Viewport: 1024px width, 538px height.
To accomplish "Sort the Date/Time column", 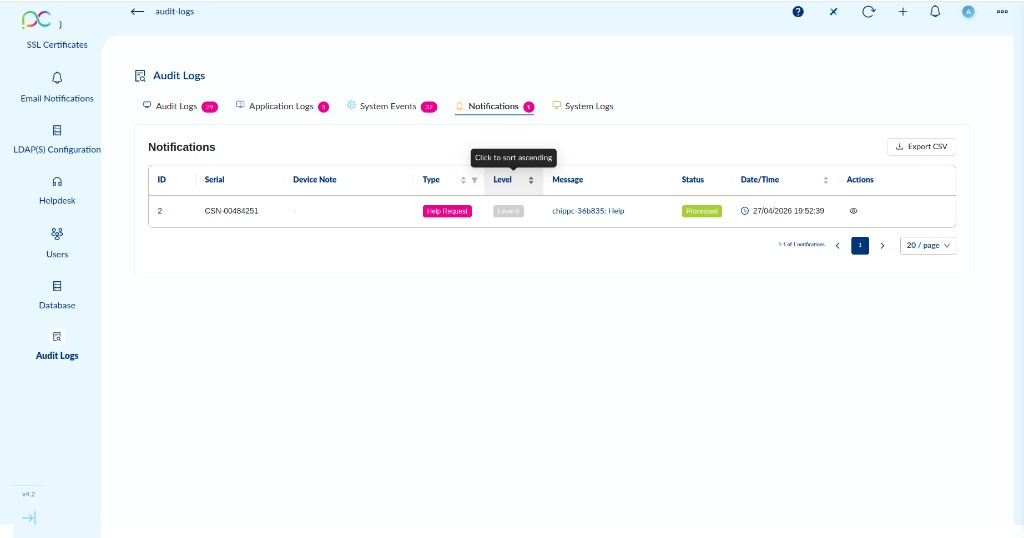I will (x=825, y=180).
